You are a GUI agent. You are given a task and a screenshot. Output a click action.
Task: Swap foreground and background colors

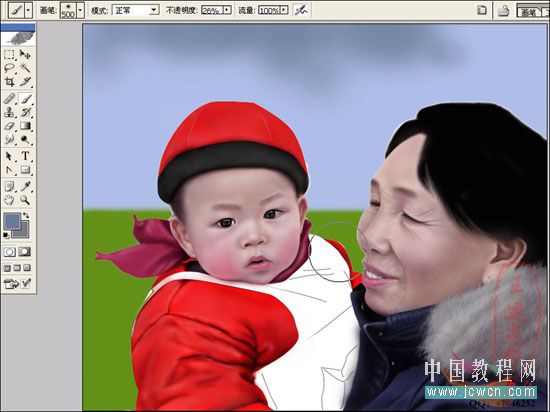(x=26, y=215)
